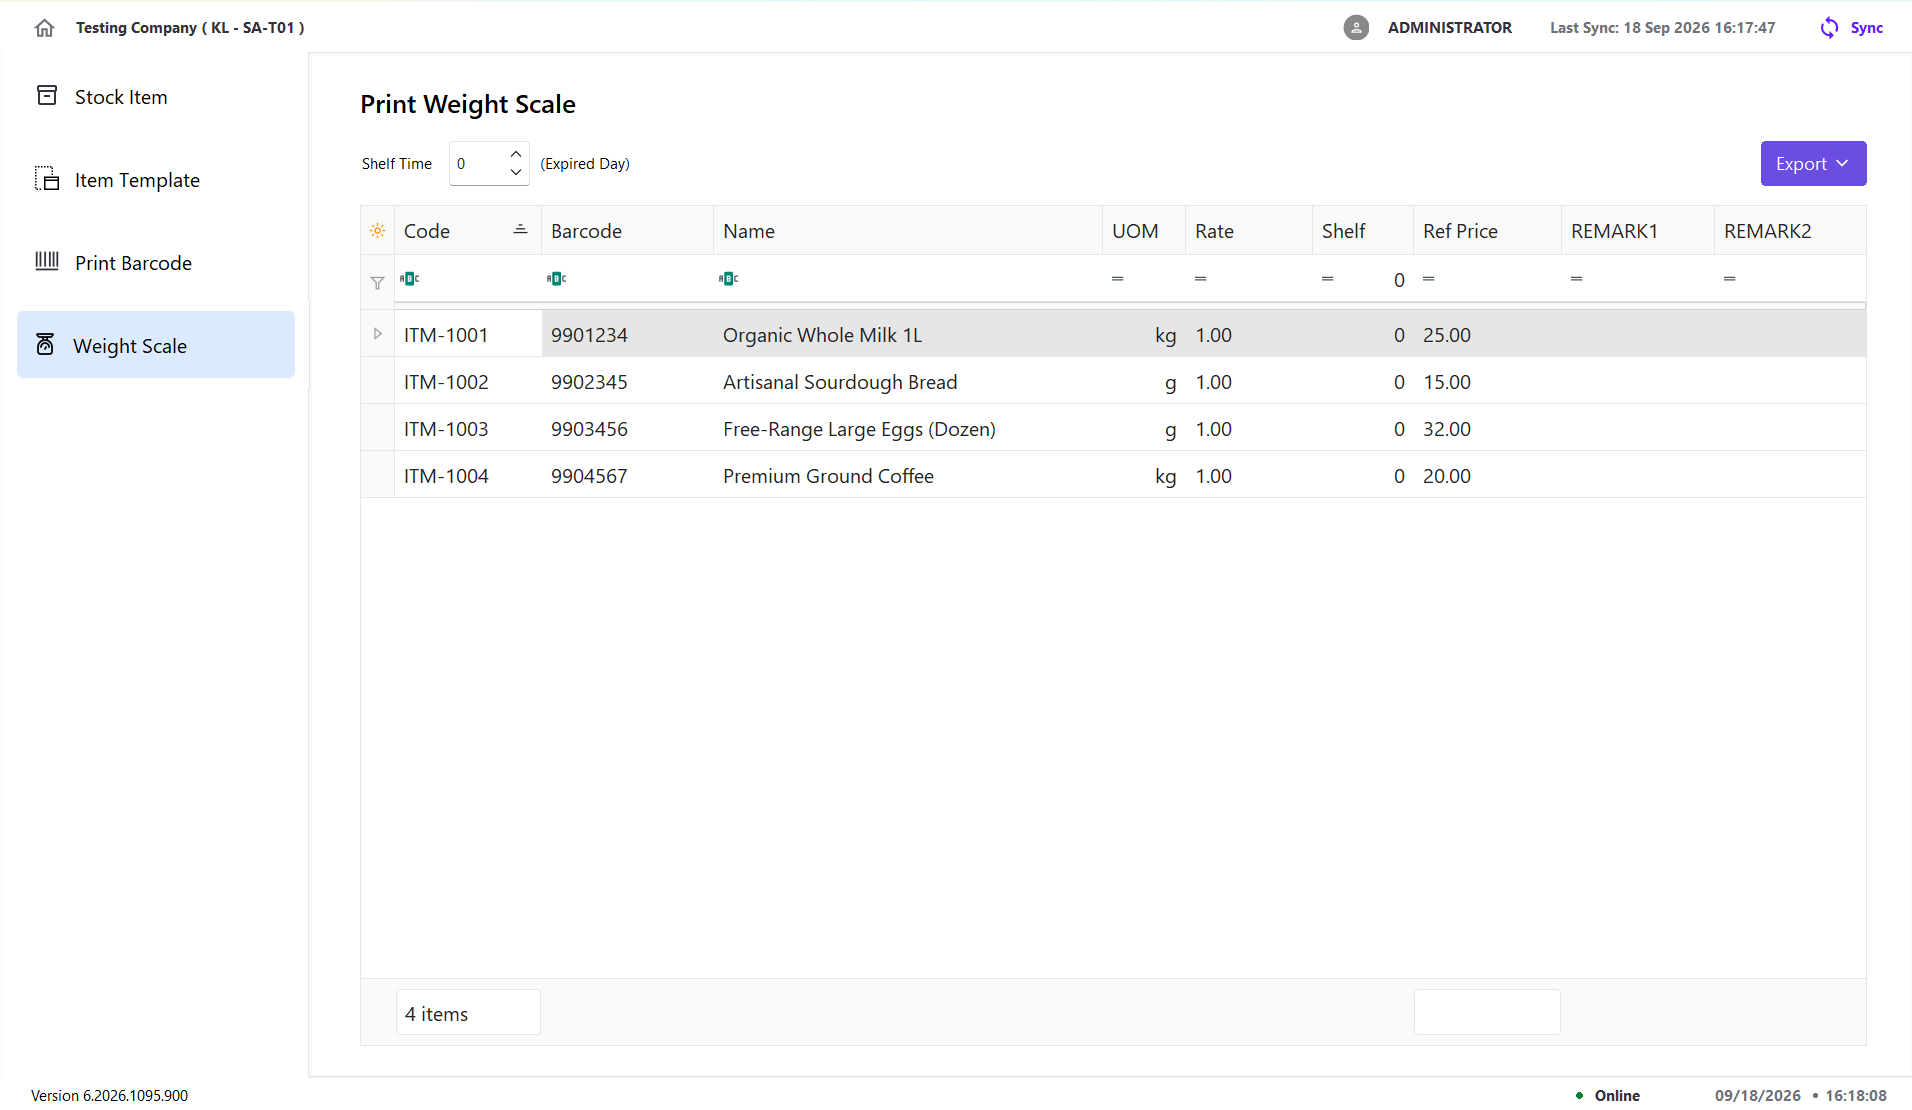Sort by the REMARK1 column header

tap(1638, 231)
